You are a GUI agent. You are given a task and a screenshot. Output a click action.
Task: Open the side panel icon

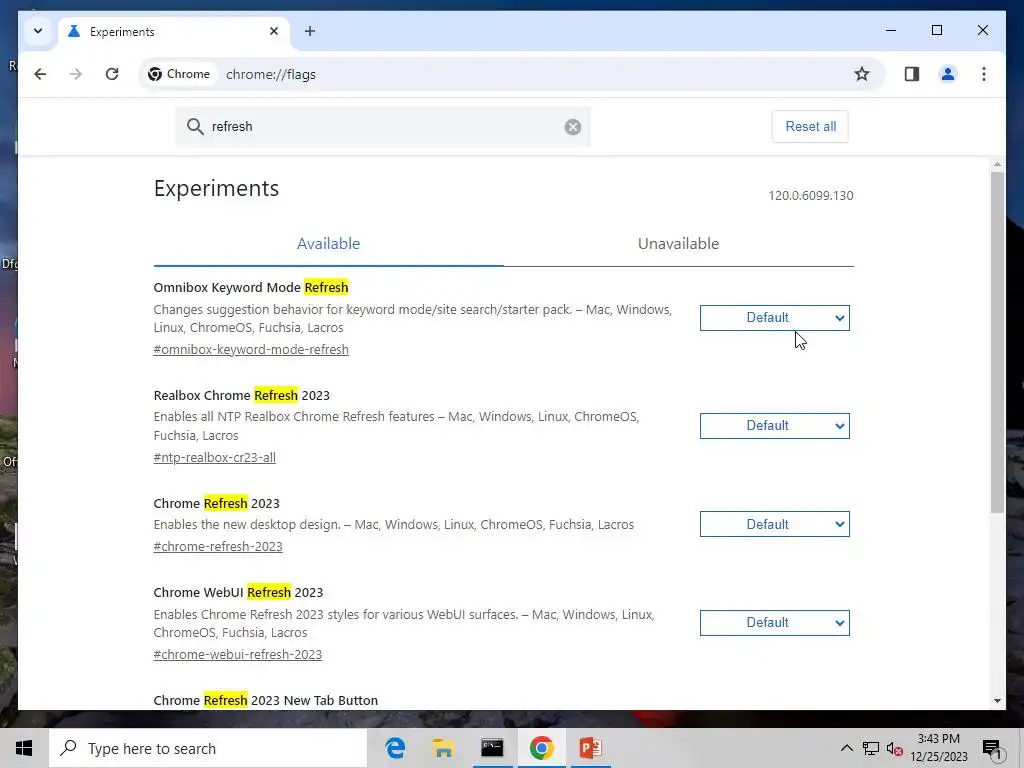point(912,74)
